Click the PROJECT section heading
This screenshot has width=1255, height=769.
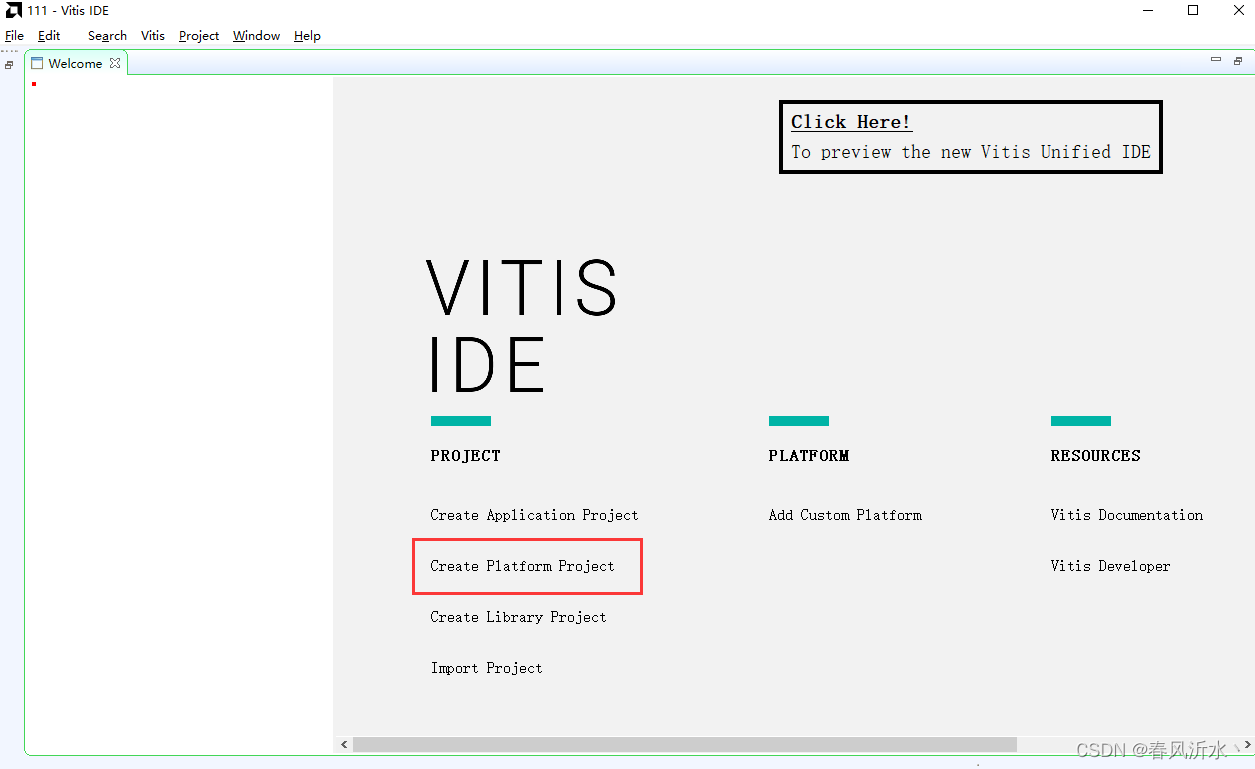coord(465,456)
